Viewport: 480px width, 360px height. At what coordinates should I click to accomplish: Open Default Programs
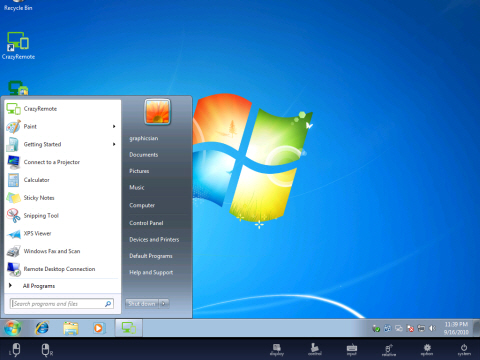[151, 256]
